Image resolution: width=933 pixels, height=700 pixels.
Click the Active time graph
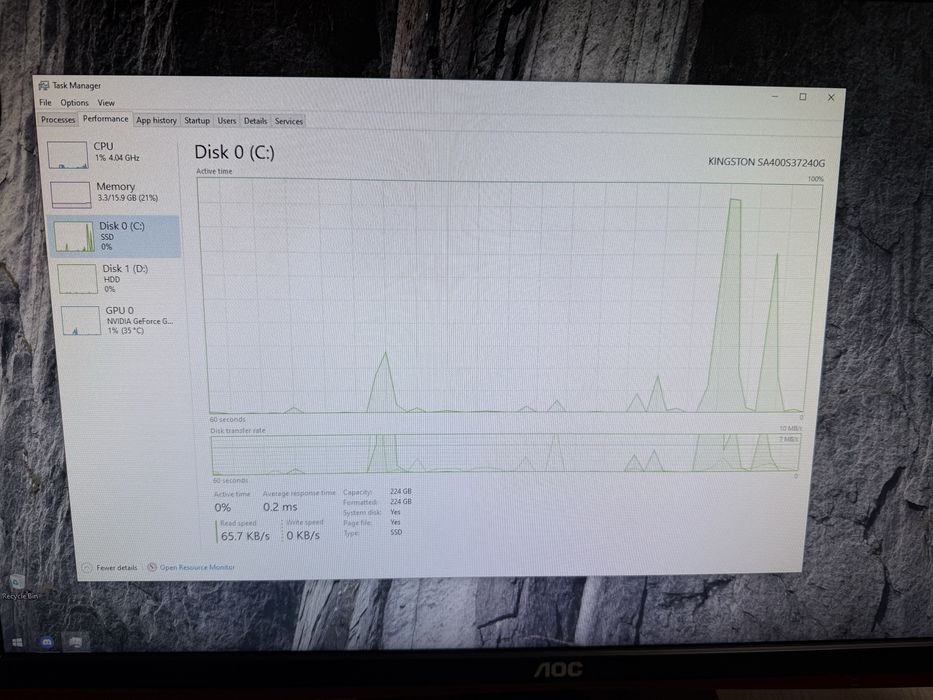pyautogui.click(x=511, y=296)
